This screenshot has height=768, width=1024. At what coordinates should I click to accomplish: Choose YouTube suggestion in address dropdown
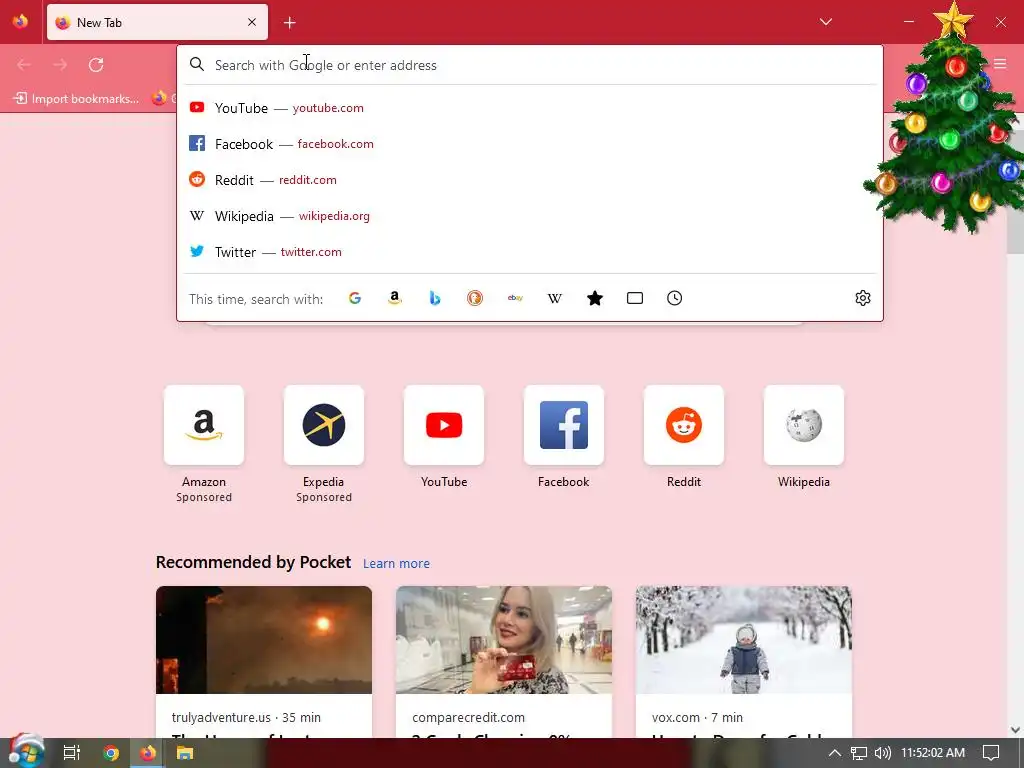529,108
